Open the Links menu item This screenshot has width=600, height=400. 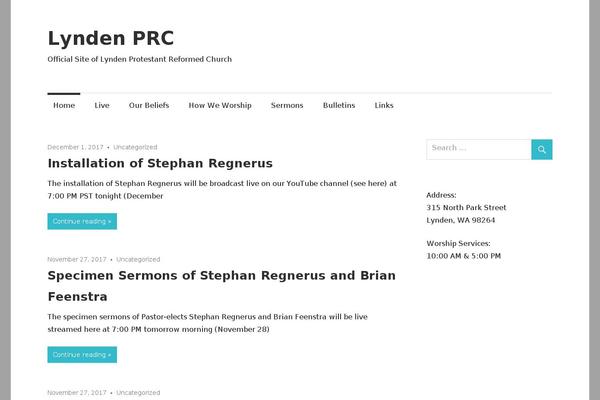tap(384, 105)
